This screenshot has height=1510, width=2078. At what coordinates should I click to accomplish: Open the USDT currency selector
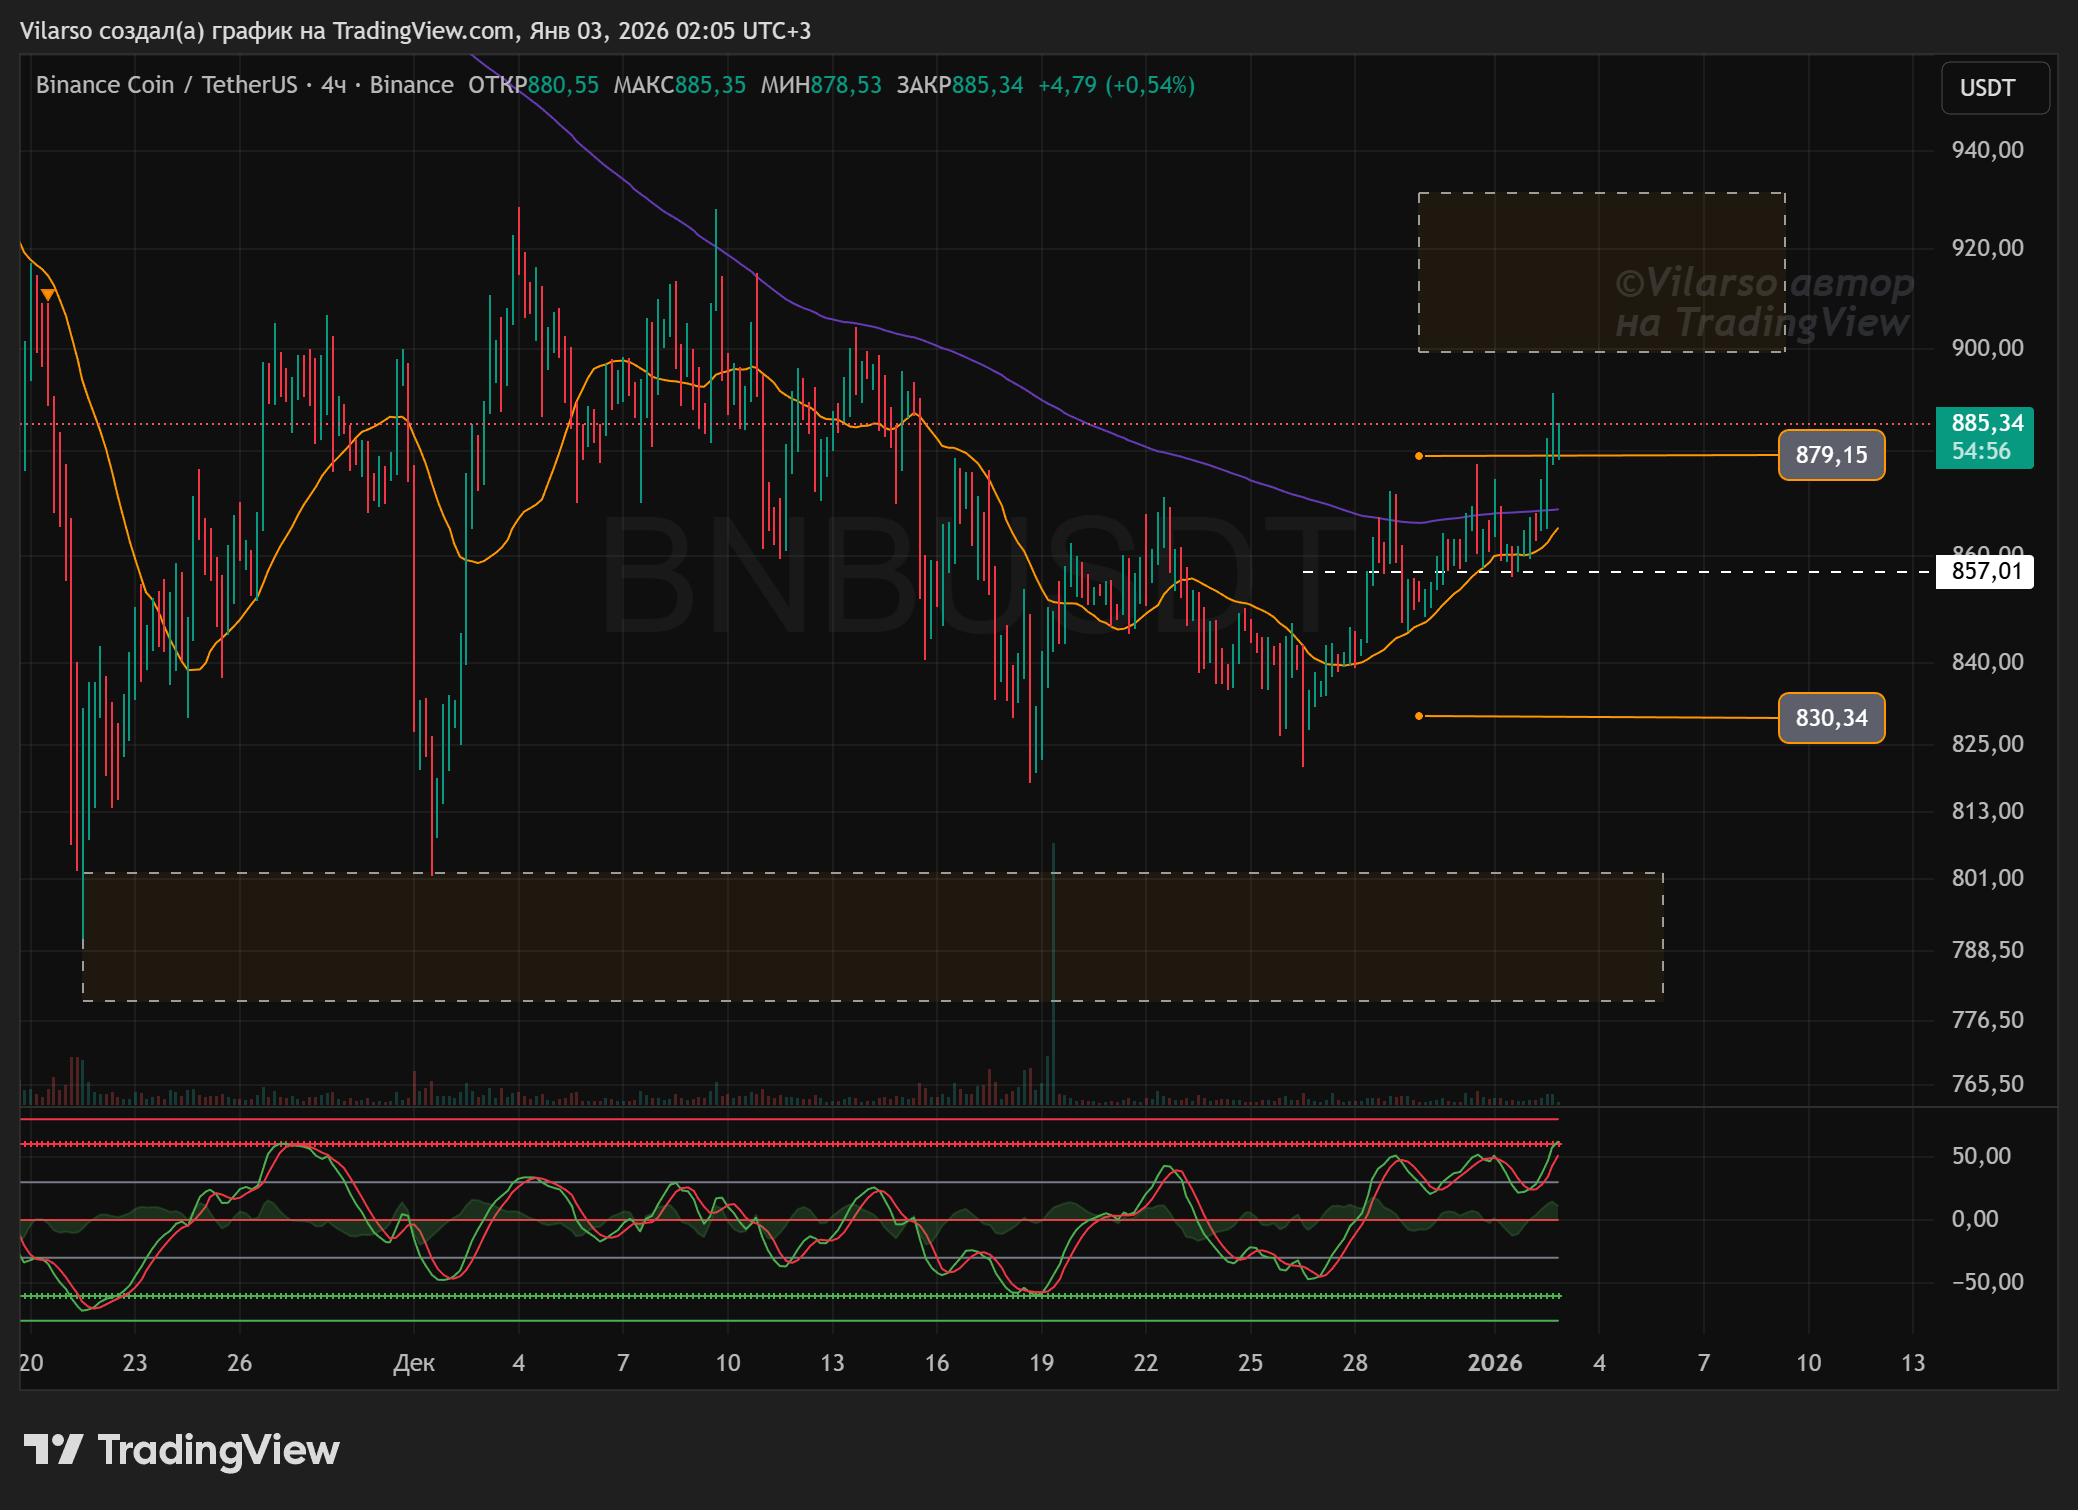pos(1994,88)
